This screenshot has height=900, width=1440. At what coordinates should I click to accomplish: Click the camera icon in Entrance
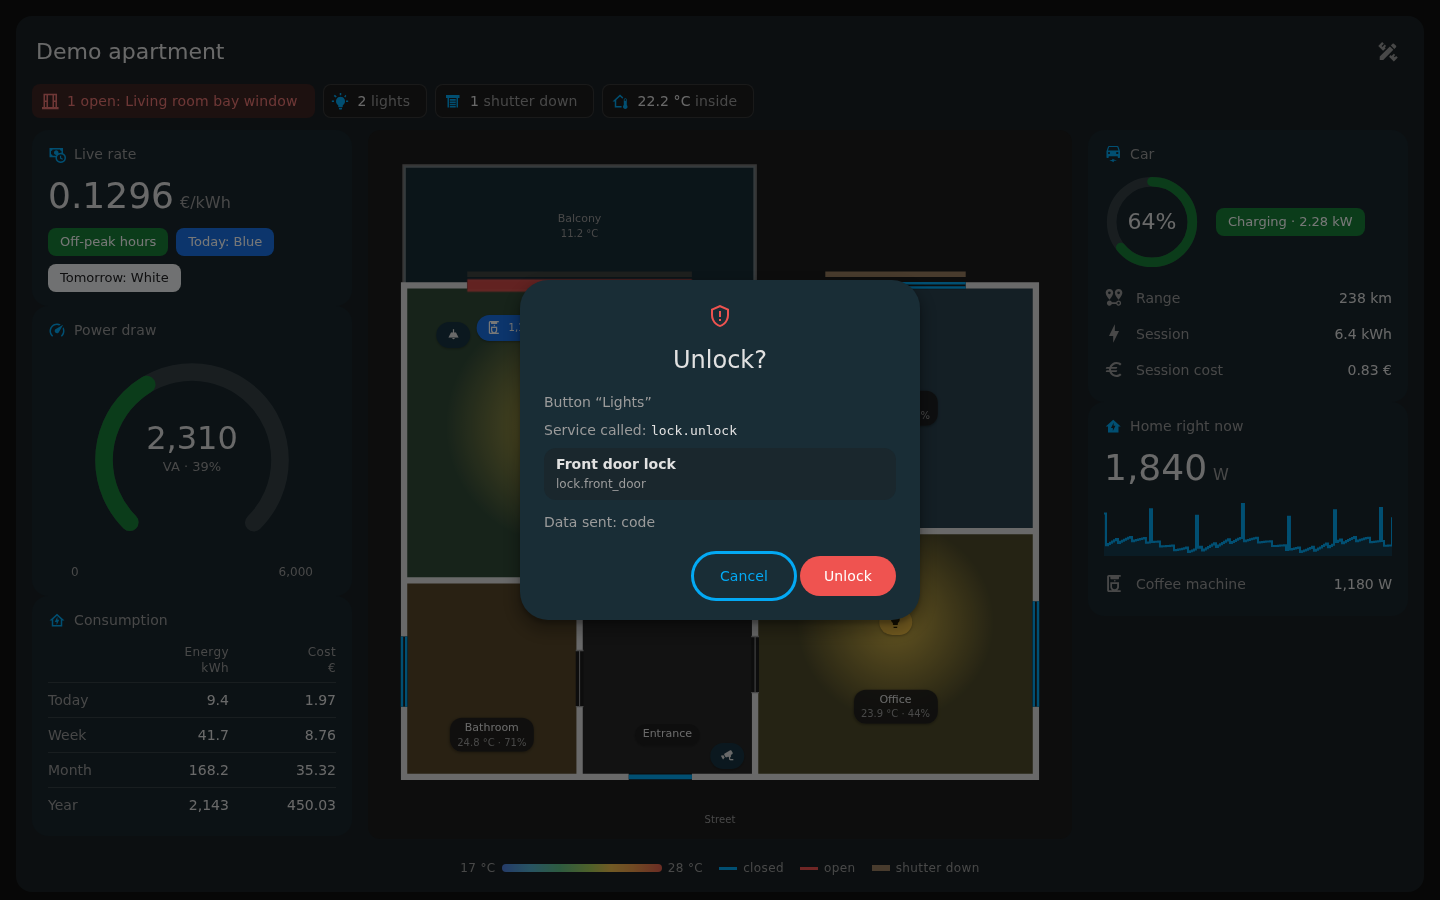pyautogui.click(x=727, y=755)
